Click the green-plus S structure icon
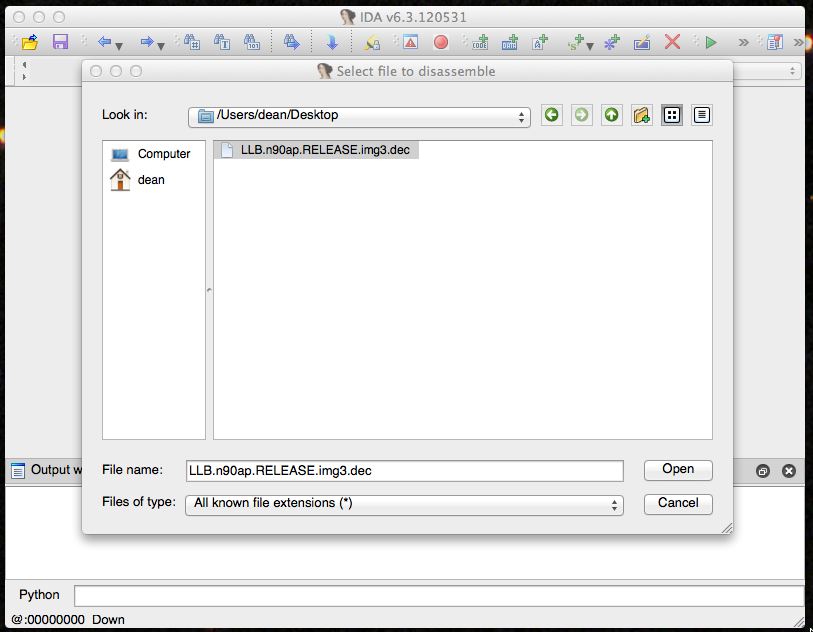Image resolution: width=813 pixels, height=632 pixels. pos(576,42)
